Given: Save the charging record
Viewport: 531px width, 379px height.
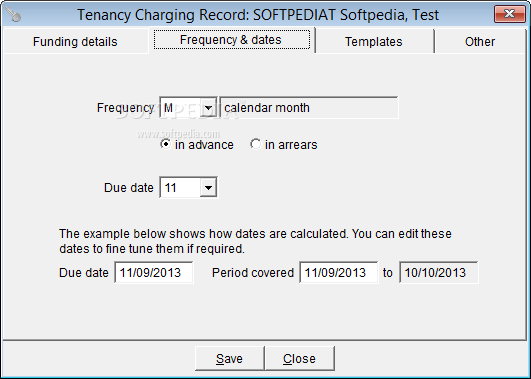Looking at the screenshot, I should pos(229,358).
